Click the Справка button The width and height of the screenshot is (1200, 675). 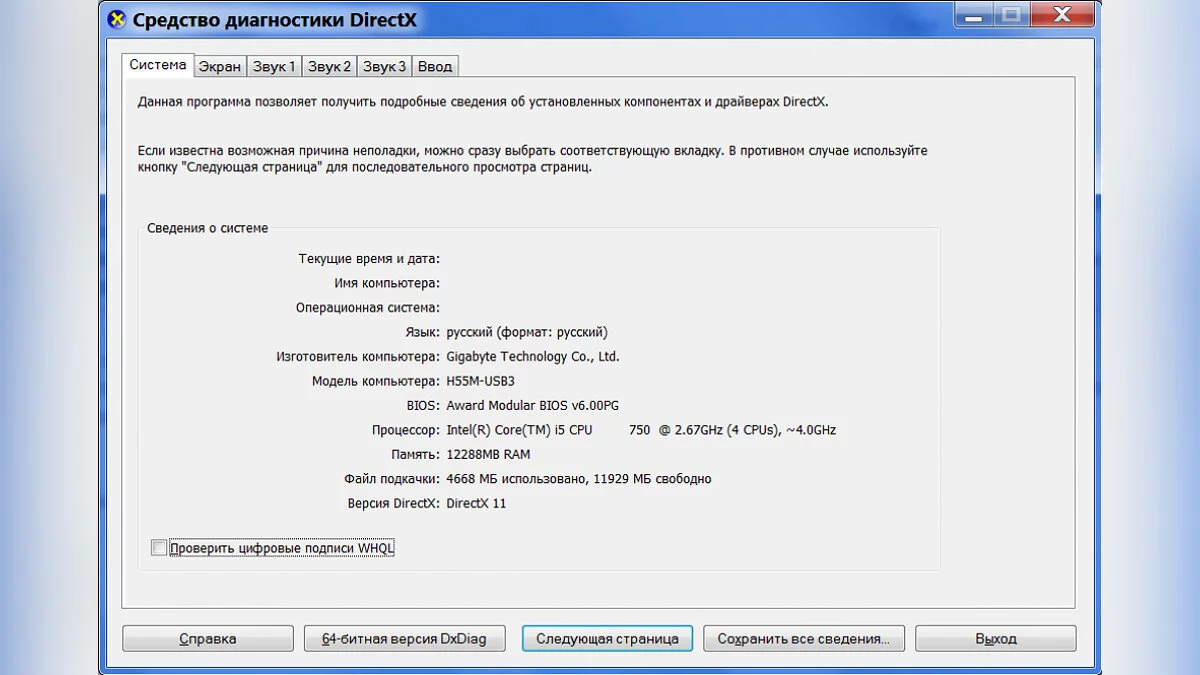pos(208,638)
